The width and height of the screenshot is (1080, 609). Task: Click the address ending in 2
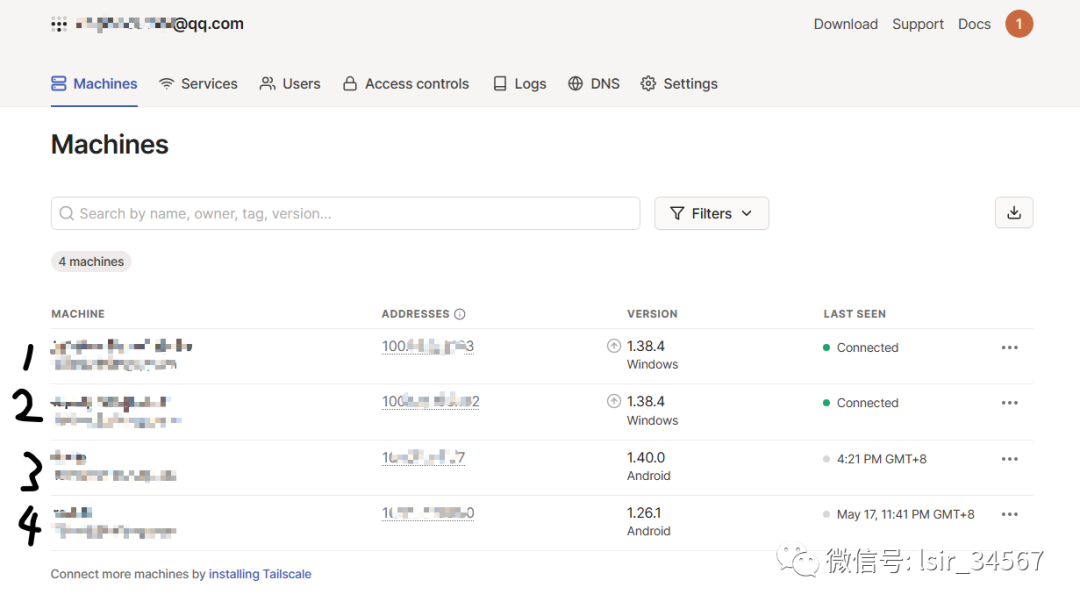430,402
